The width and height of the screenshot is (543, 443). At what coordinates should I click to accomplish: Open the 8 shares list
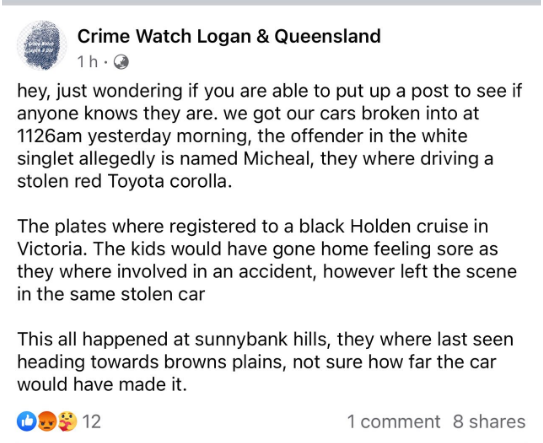pyautogui.click(x=489, y=422)
